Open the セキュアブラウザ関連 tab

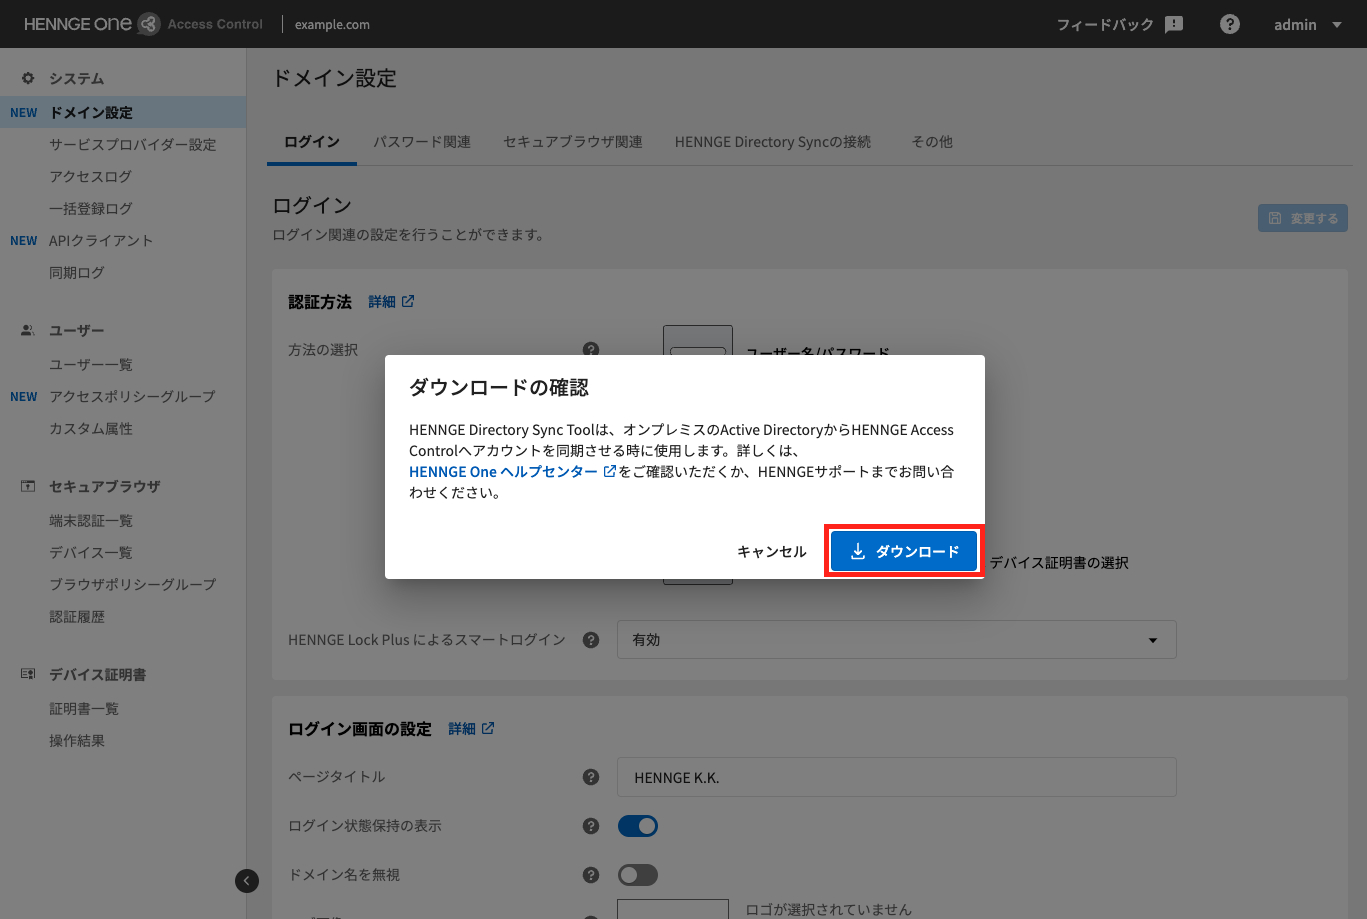(x=573, y=142)
